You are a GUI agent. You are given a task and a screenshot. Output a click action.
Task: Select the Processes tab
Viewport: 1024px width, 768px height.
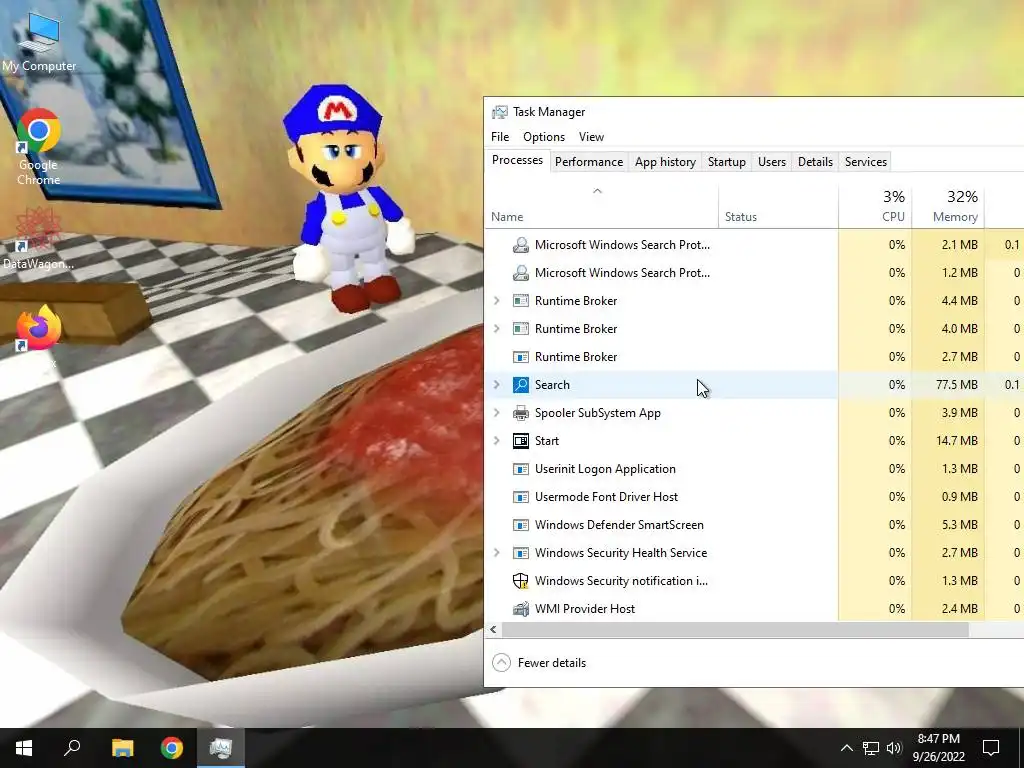coord(517,161)
